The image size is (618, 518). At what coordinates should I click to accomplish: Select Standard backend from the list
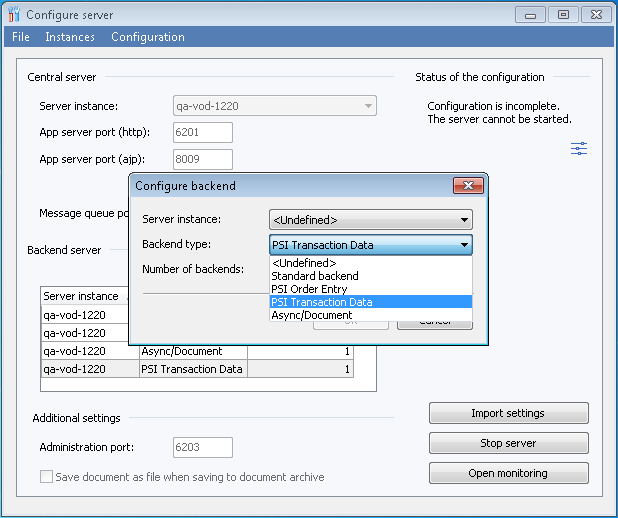click(x=315, y=276)
